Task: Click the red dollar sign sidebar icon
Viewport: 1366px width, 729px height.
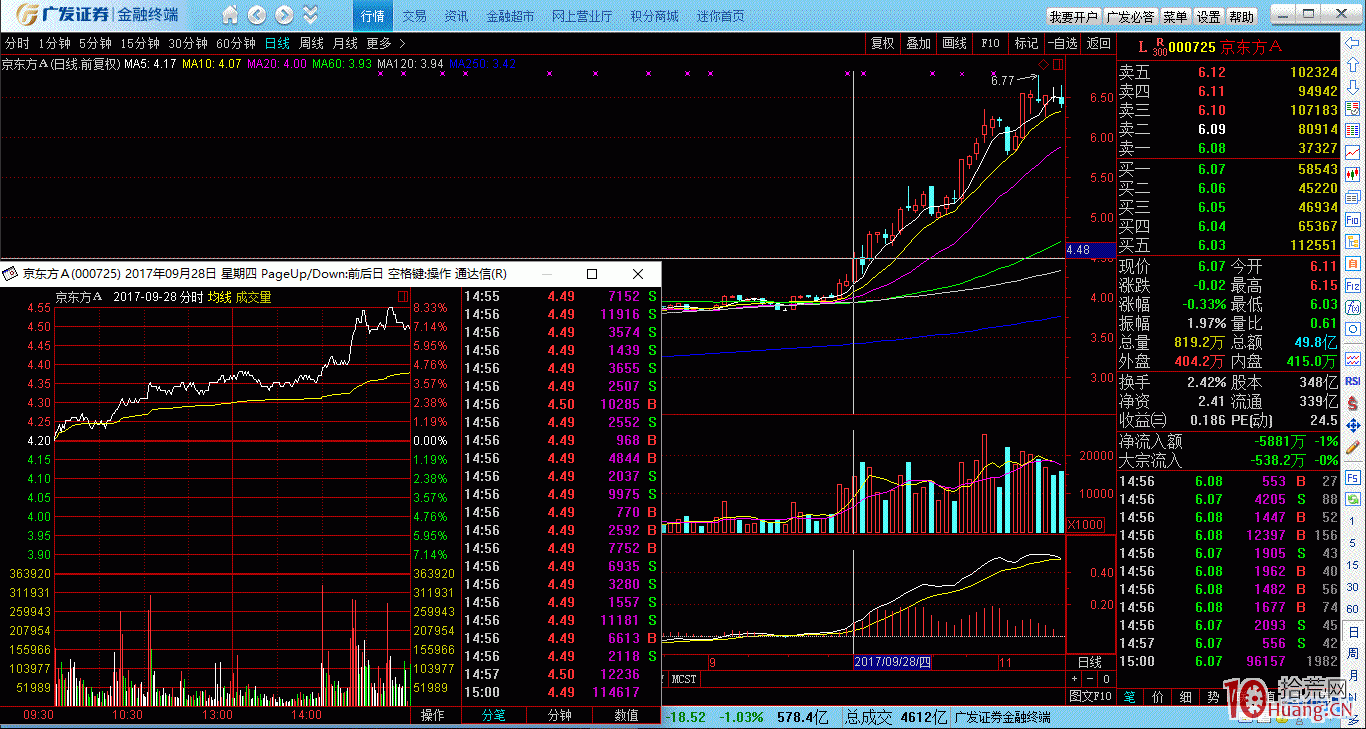Action: click(x=1353, y=403)
